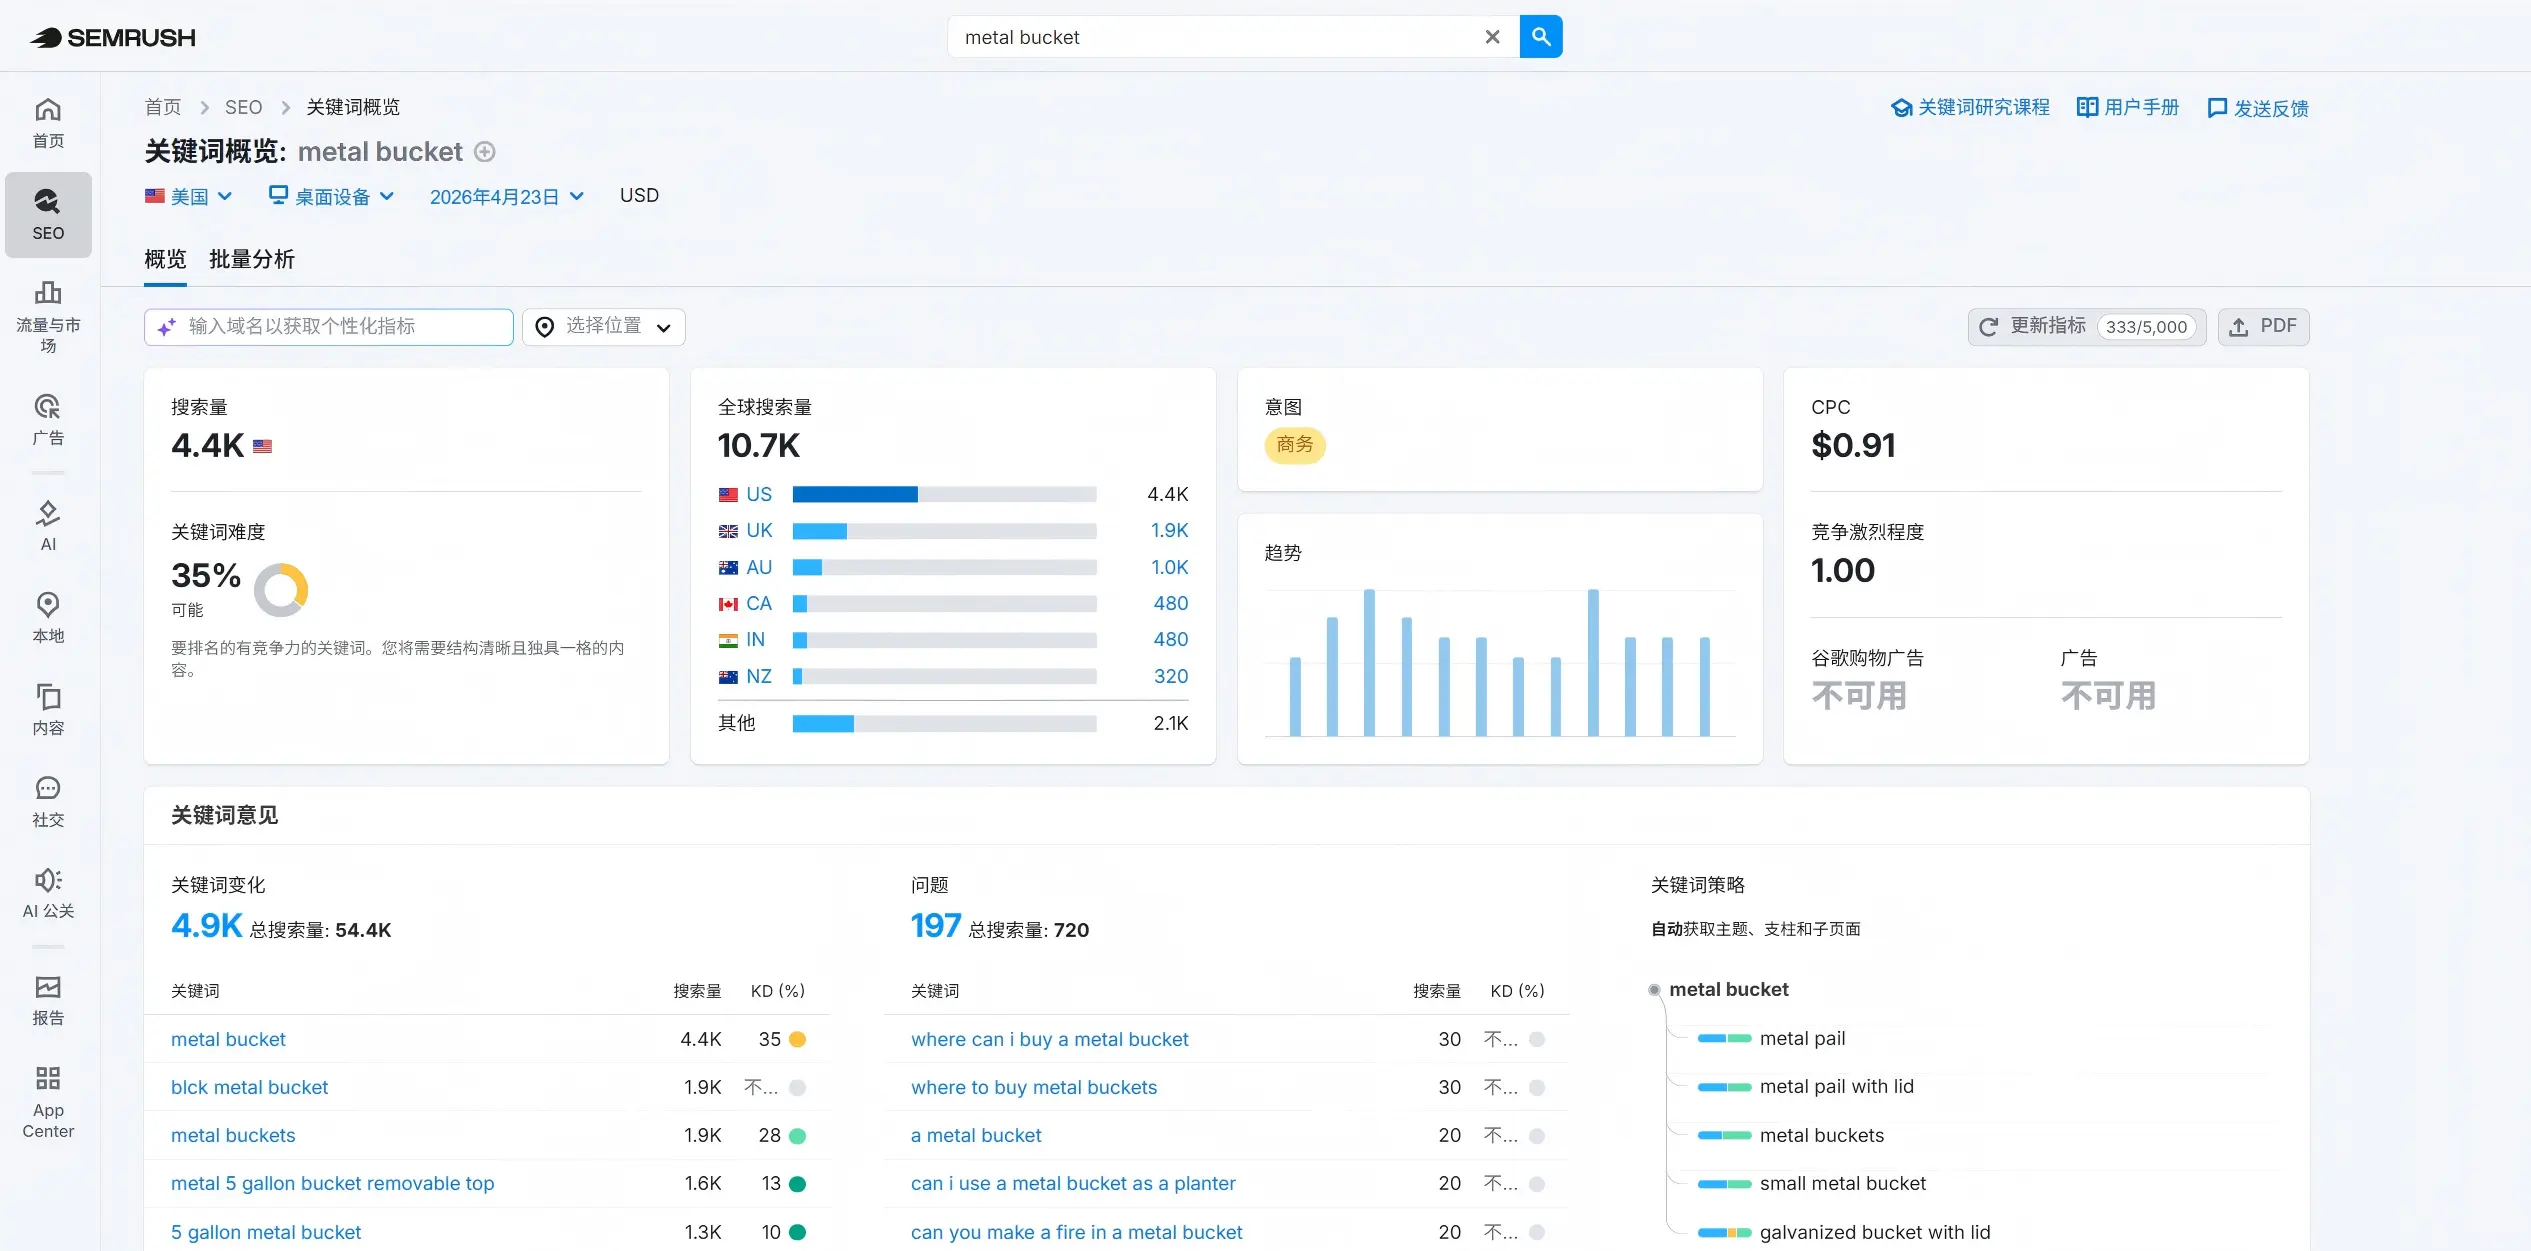
Task: Export report with PDF button
Action: [x=2263, y=327]
